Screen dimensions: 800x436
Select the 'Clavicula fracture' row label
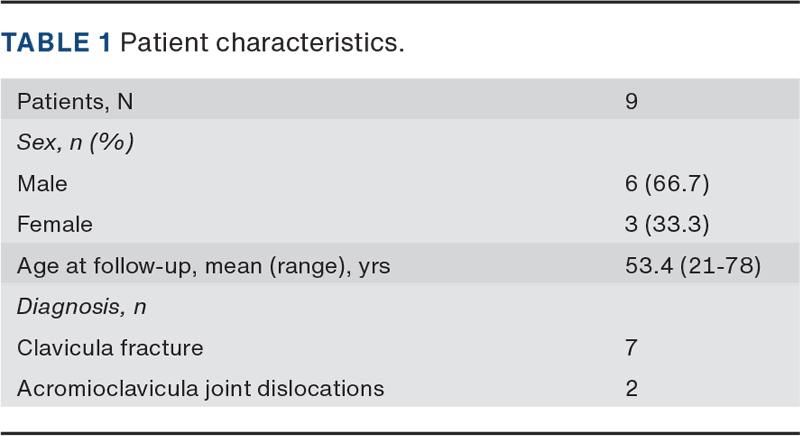pyautogui.click(x=110, y=348)
